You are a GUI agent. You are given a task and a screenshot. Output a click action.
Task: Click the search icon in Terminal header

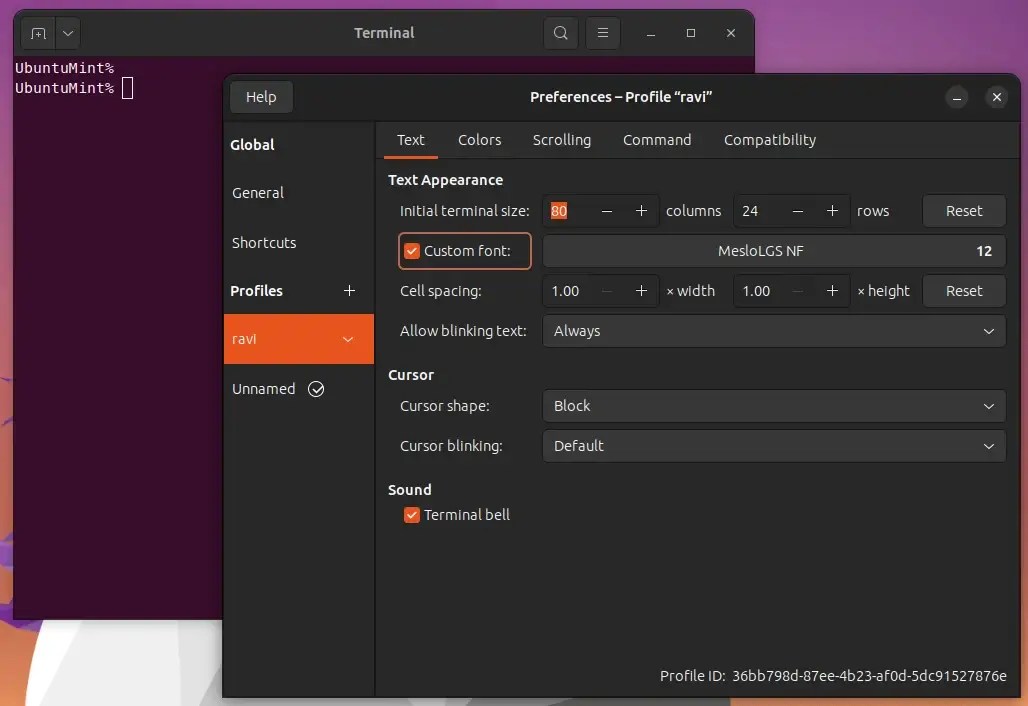560,33
